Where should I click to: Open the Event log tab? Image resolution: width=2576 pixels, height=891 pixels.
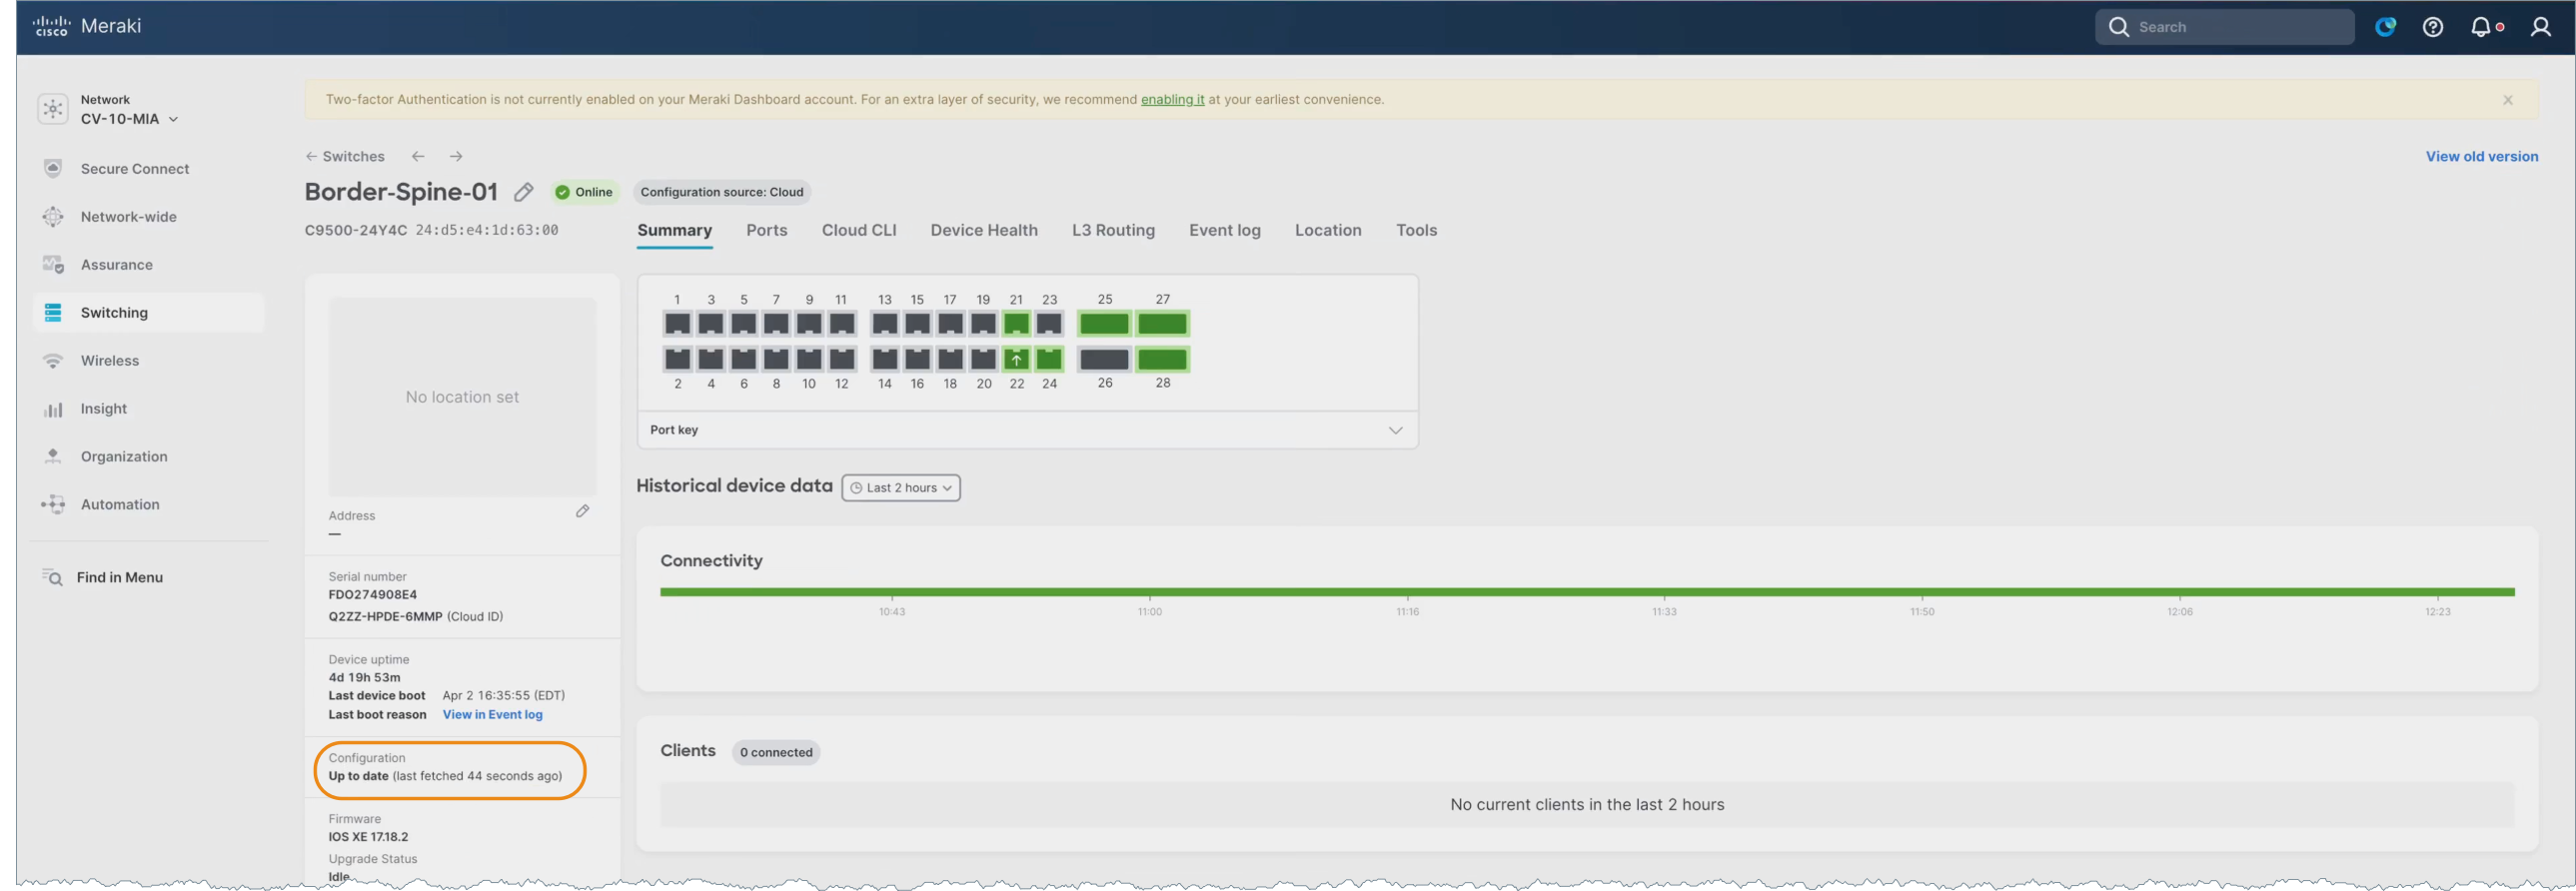click(1225, 231)
